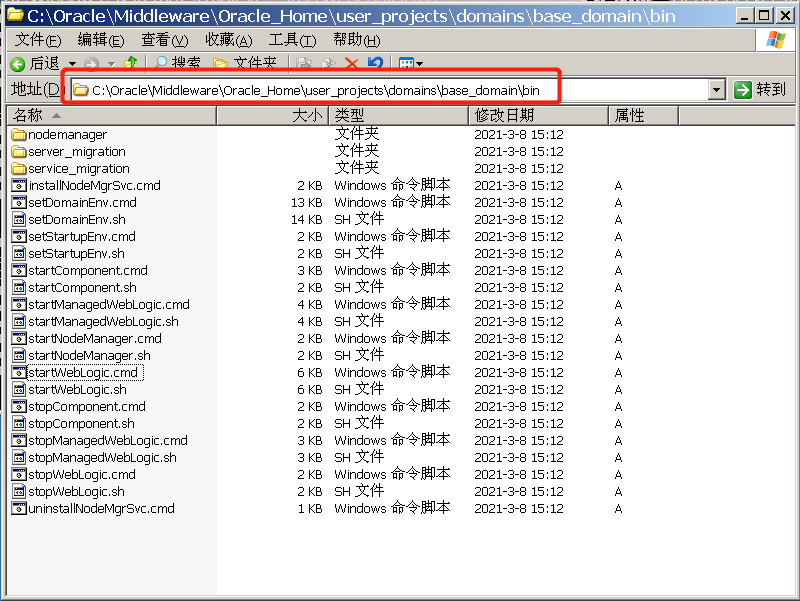Screen dimensions: 800x601
Task: Click the red X Delete icon
Action: [x=352, y=63]
